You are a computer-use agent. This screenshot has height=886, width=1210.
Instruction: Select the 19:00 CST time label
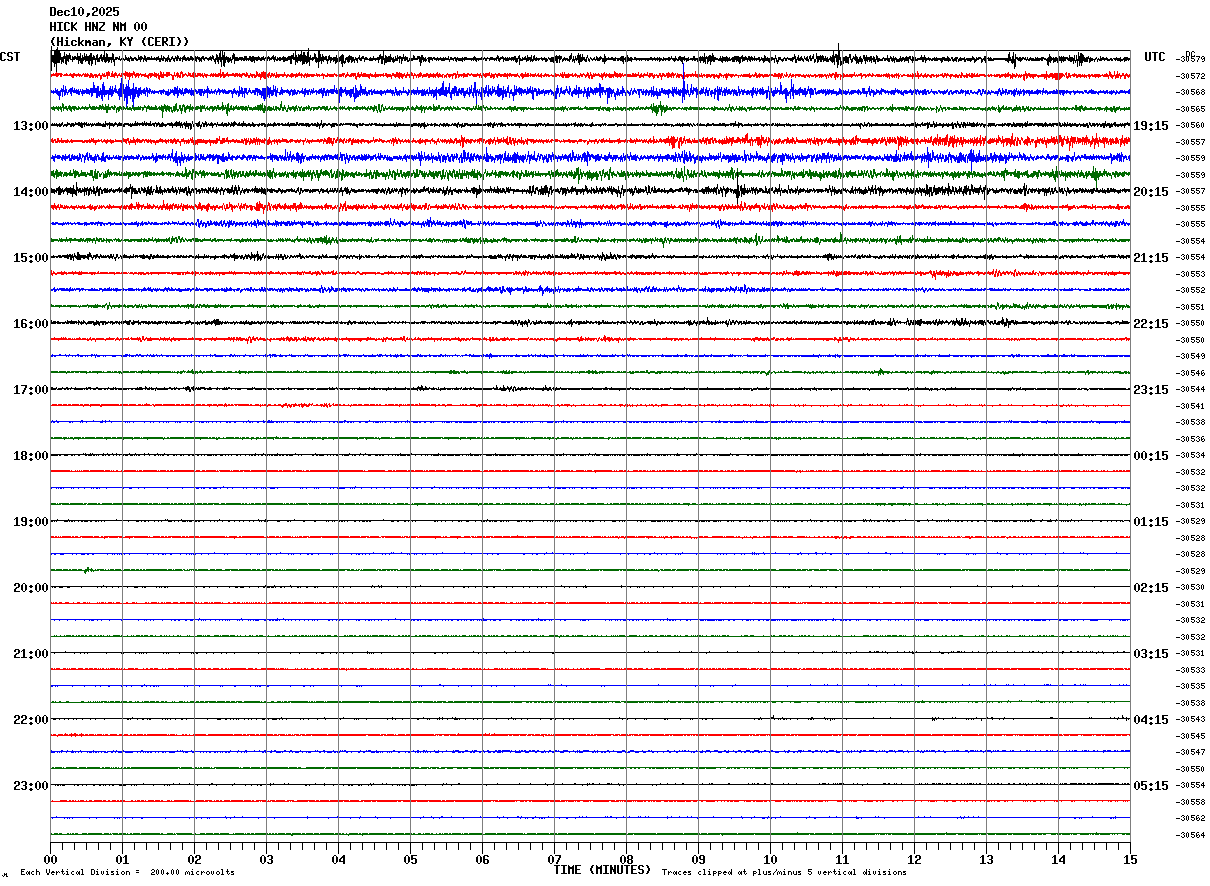point(30,522)
